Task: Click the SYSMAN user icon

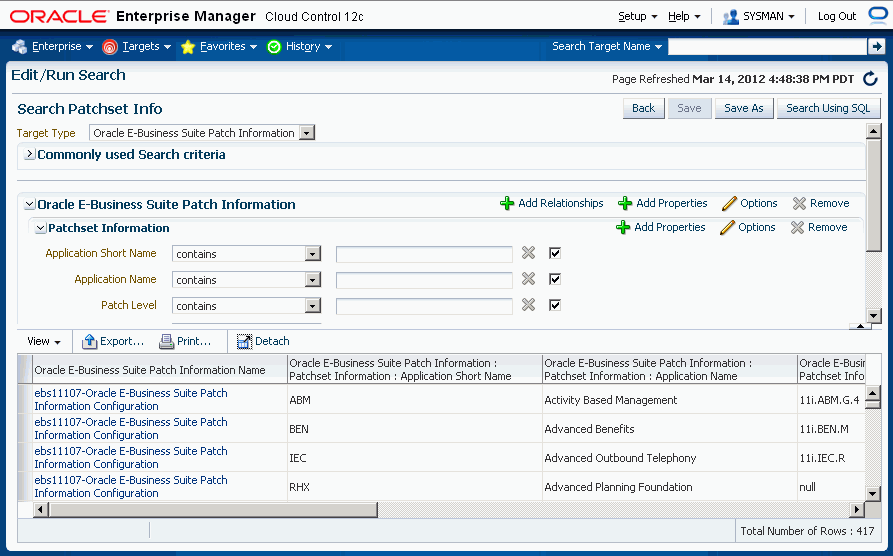Action: [x=730, y=17]
